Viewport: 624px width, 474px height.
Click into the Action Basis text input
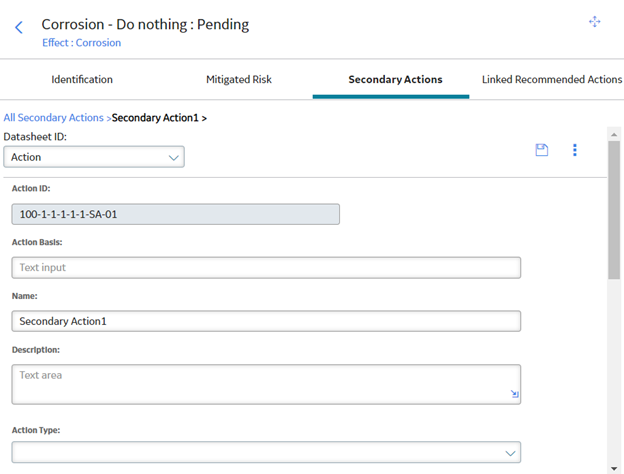click(x=266, y=267)
